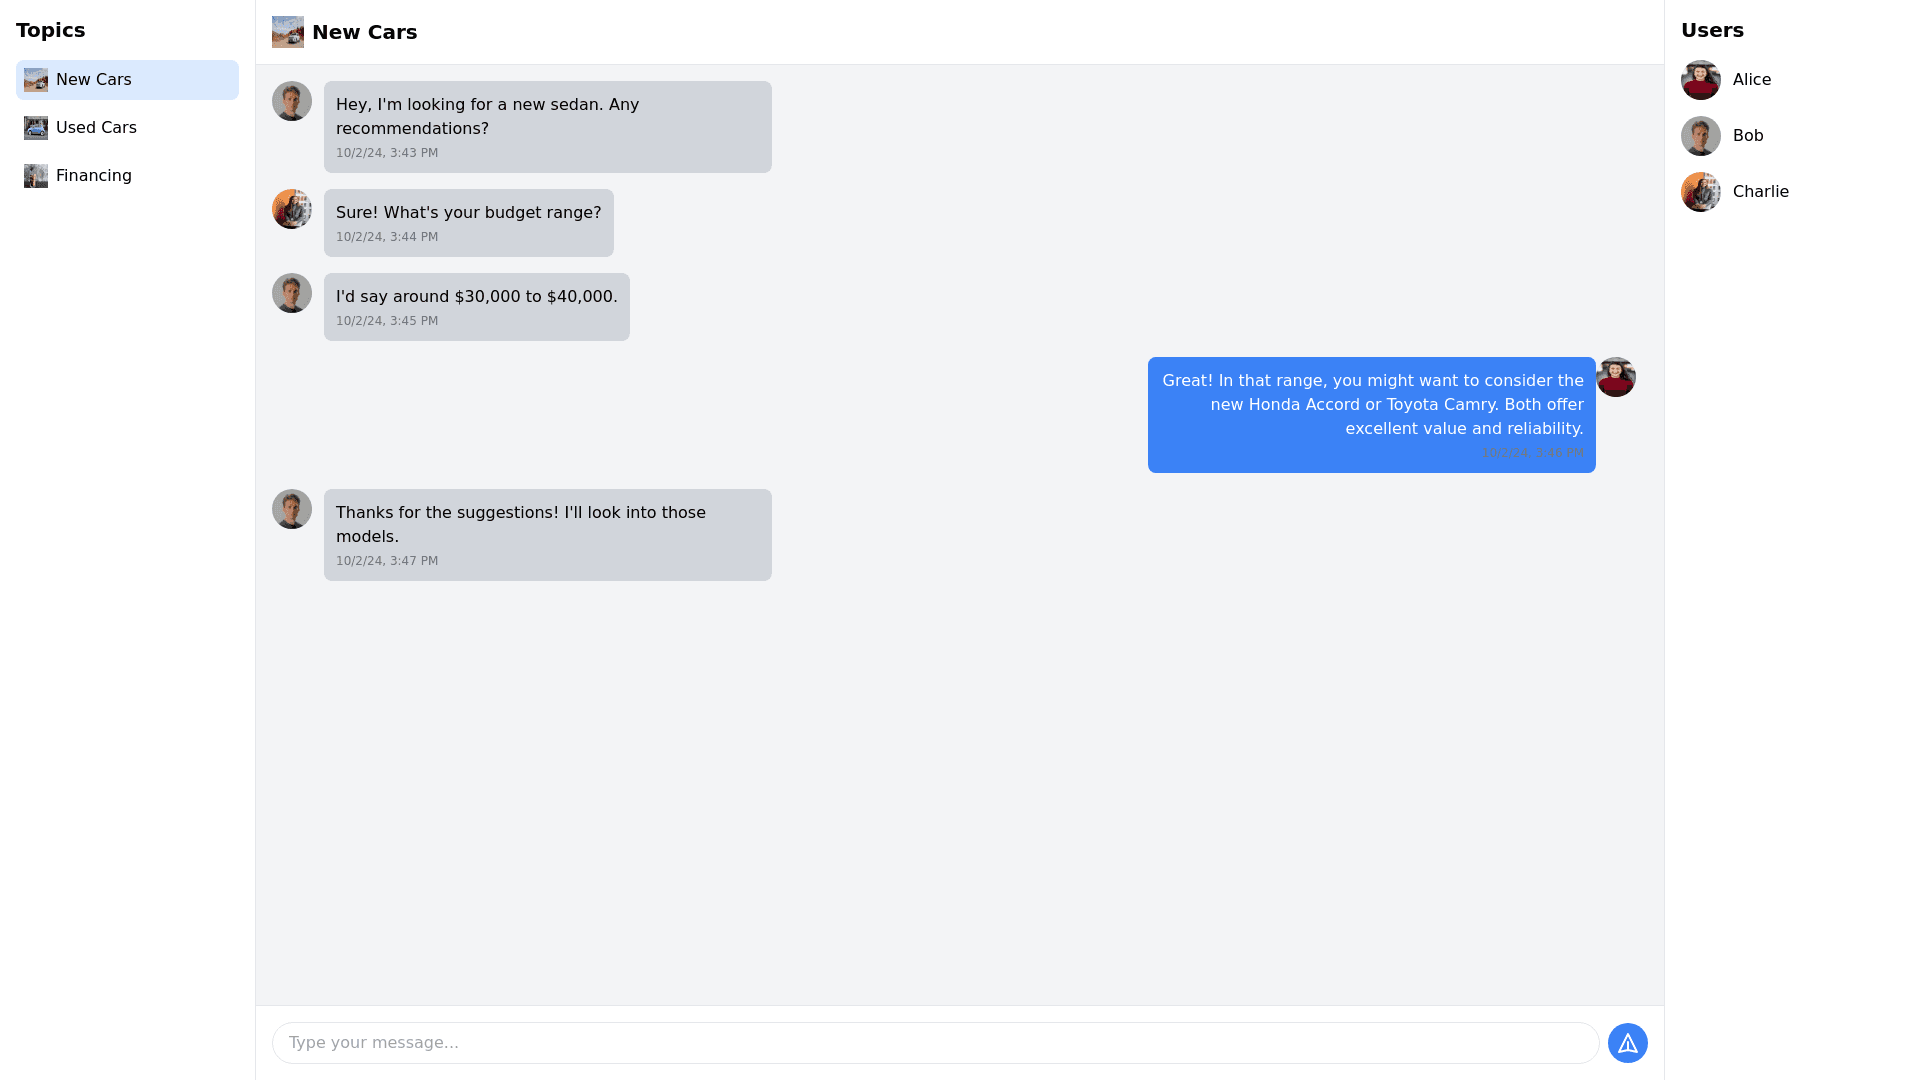Open Charlie's user entry by name
1920x1080 pixels.
pyautogui.click(x=1760, y=192)
